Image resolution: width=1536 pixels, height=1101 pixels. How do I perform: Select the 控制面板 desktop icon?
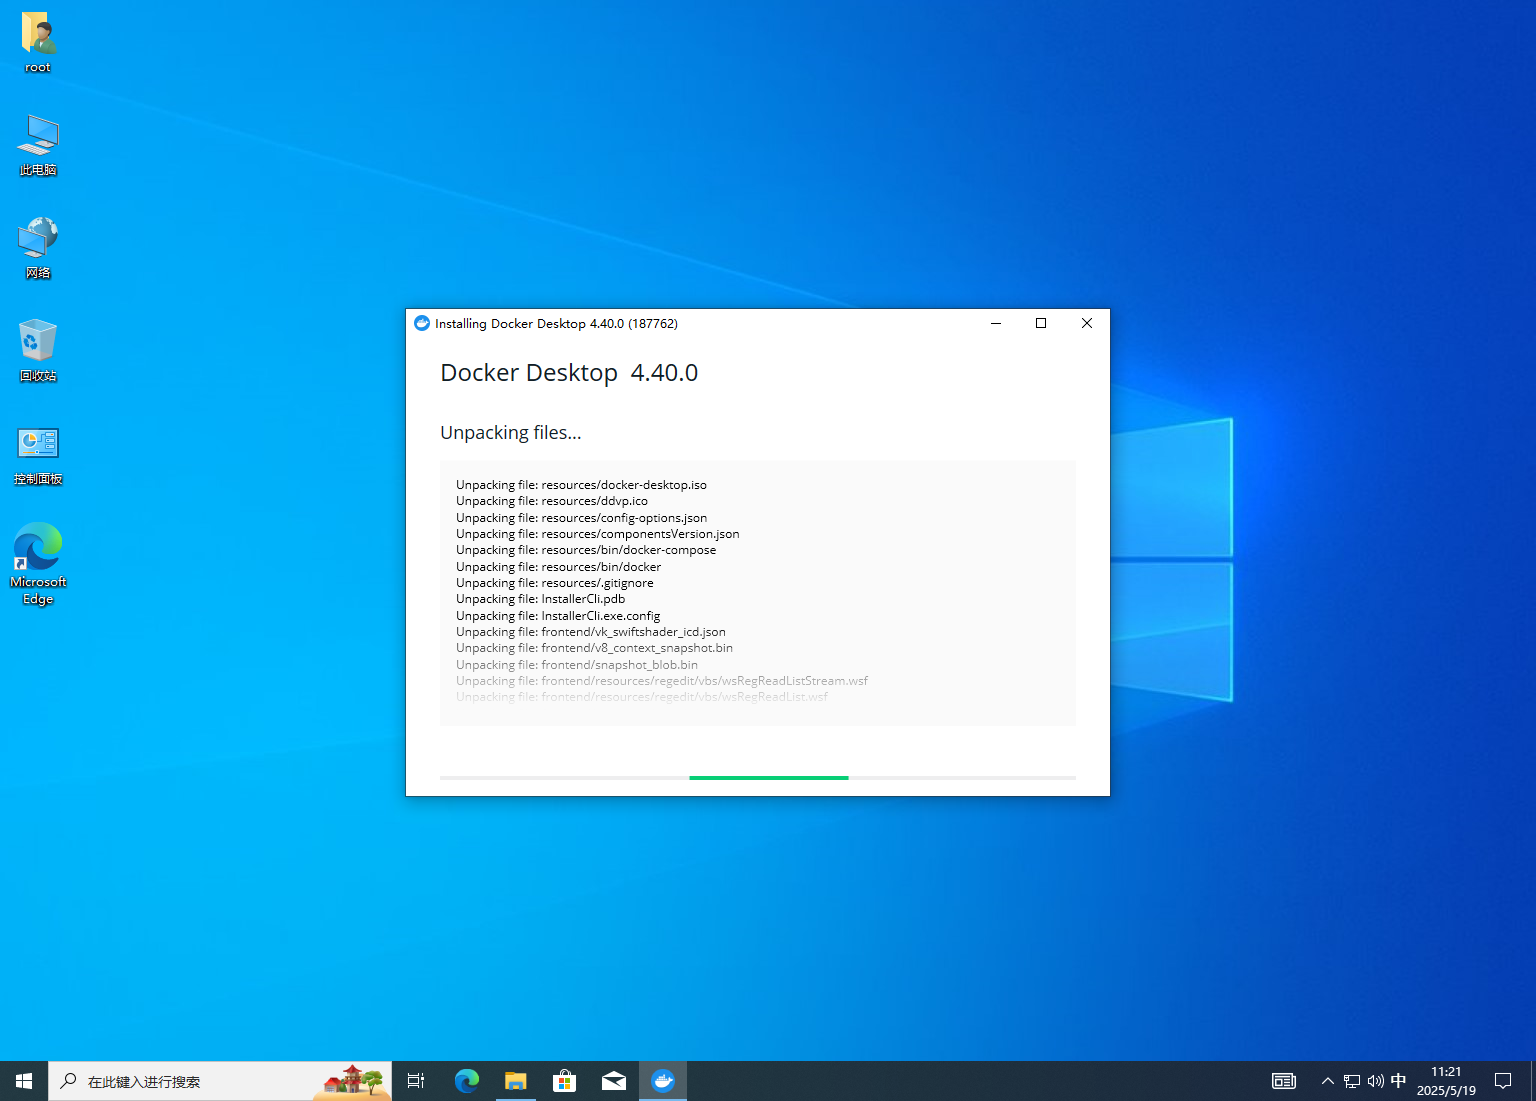coord(38,455)
